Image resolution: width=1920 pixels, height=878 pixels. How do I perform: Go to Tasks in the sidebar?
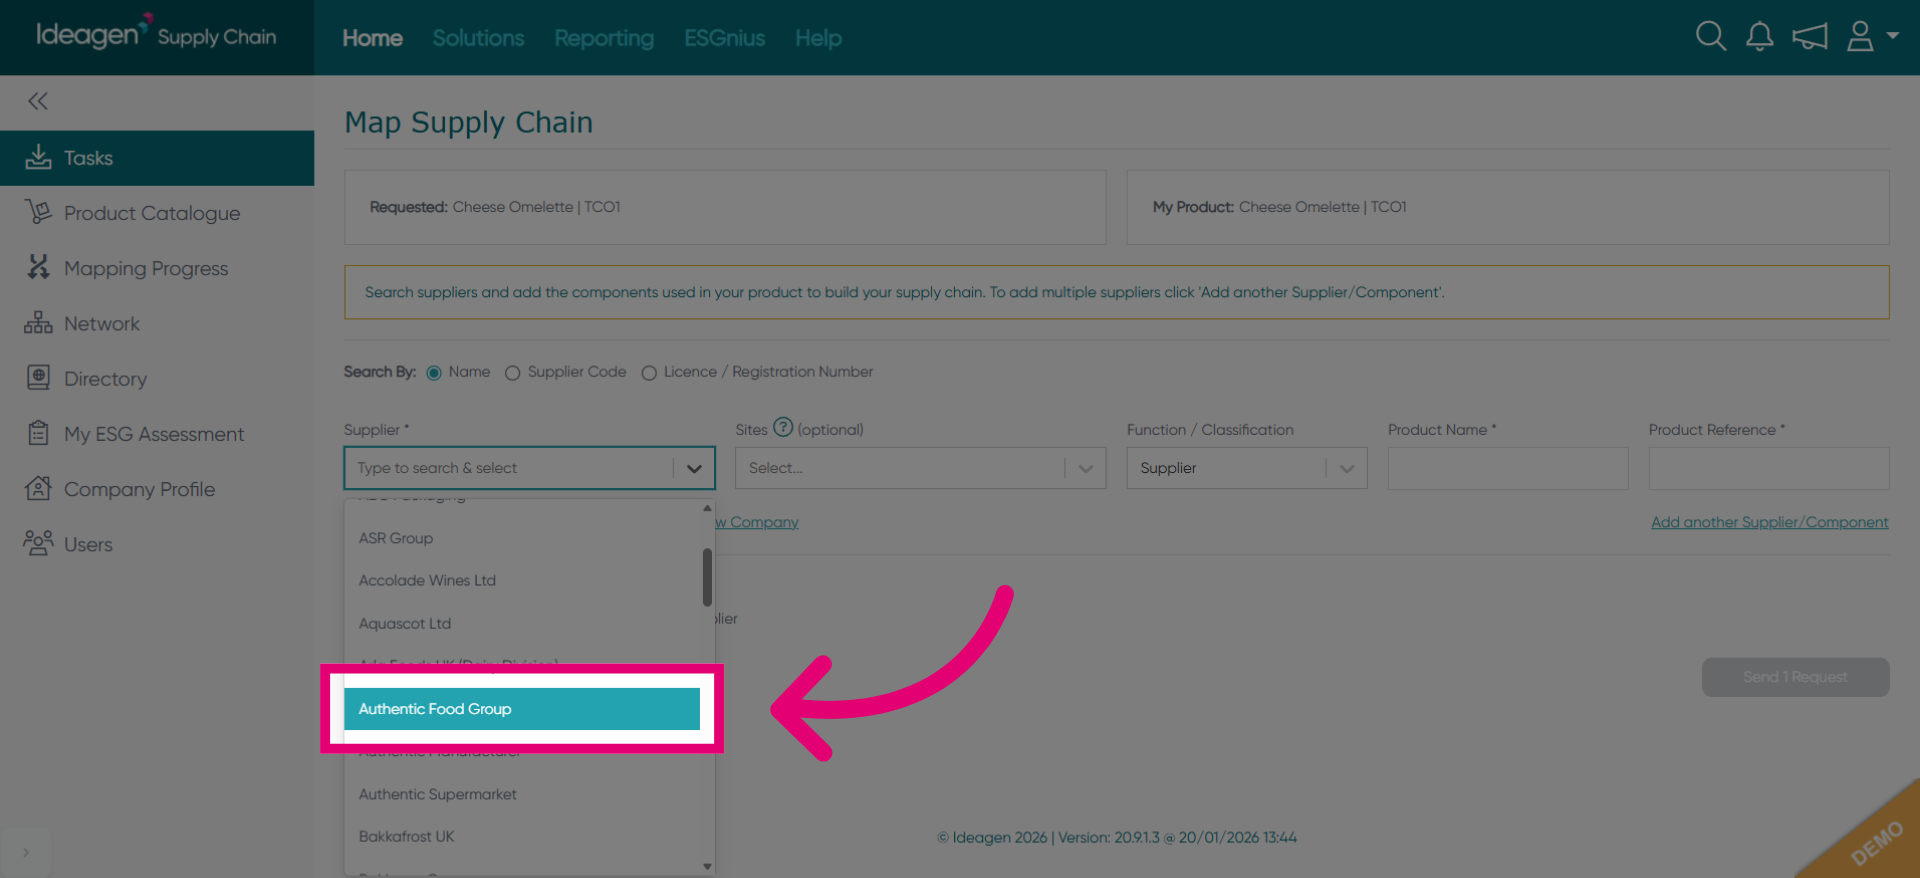click(157, 158)
